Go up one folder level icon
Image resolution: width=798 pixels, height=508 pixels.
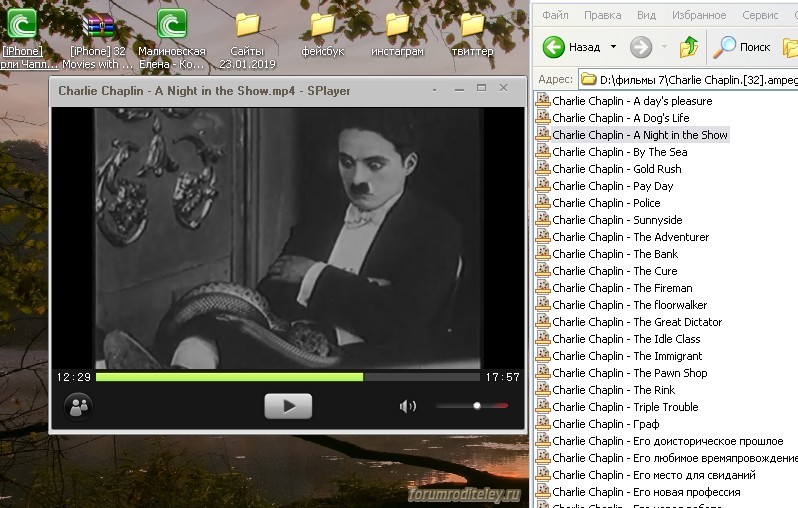coord(689,47)
